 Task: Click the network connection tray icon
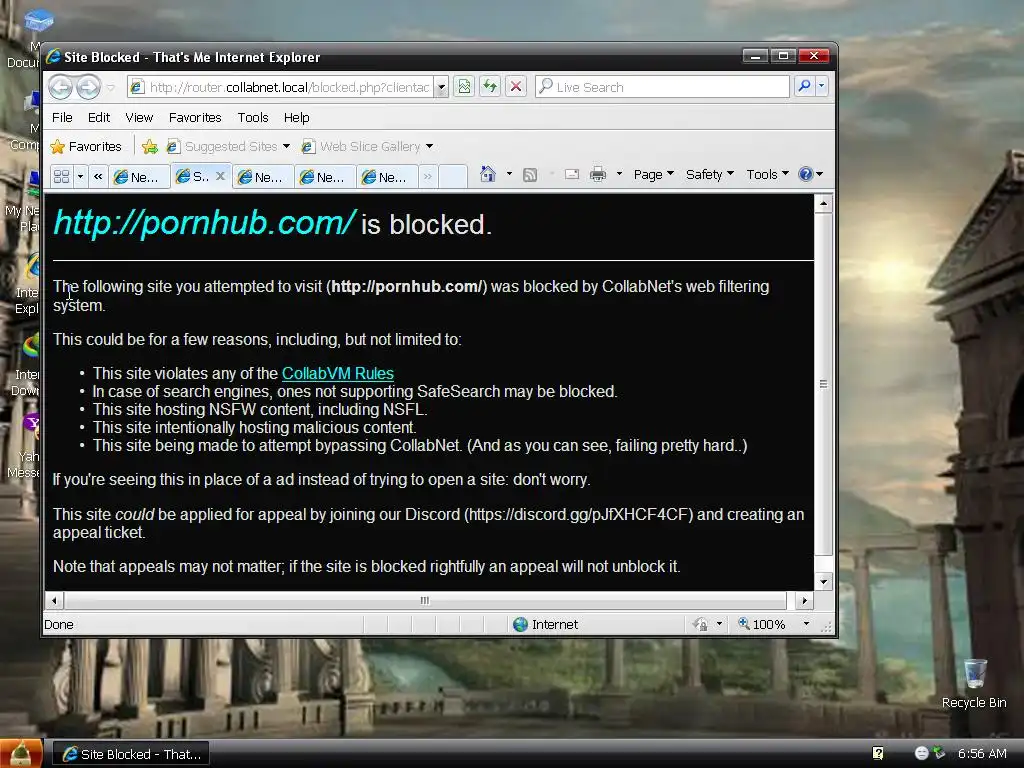938,753
